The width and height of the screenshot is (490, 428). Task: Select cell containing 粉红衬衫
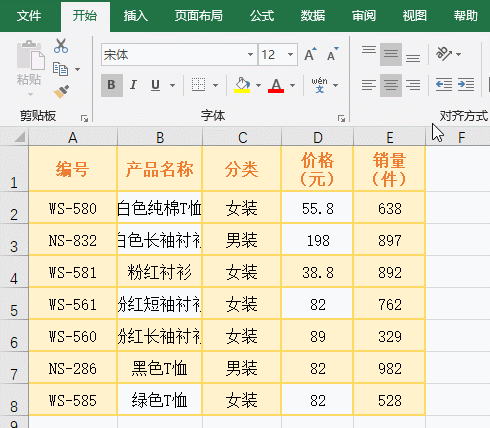[x=160, y=272]
